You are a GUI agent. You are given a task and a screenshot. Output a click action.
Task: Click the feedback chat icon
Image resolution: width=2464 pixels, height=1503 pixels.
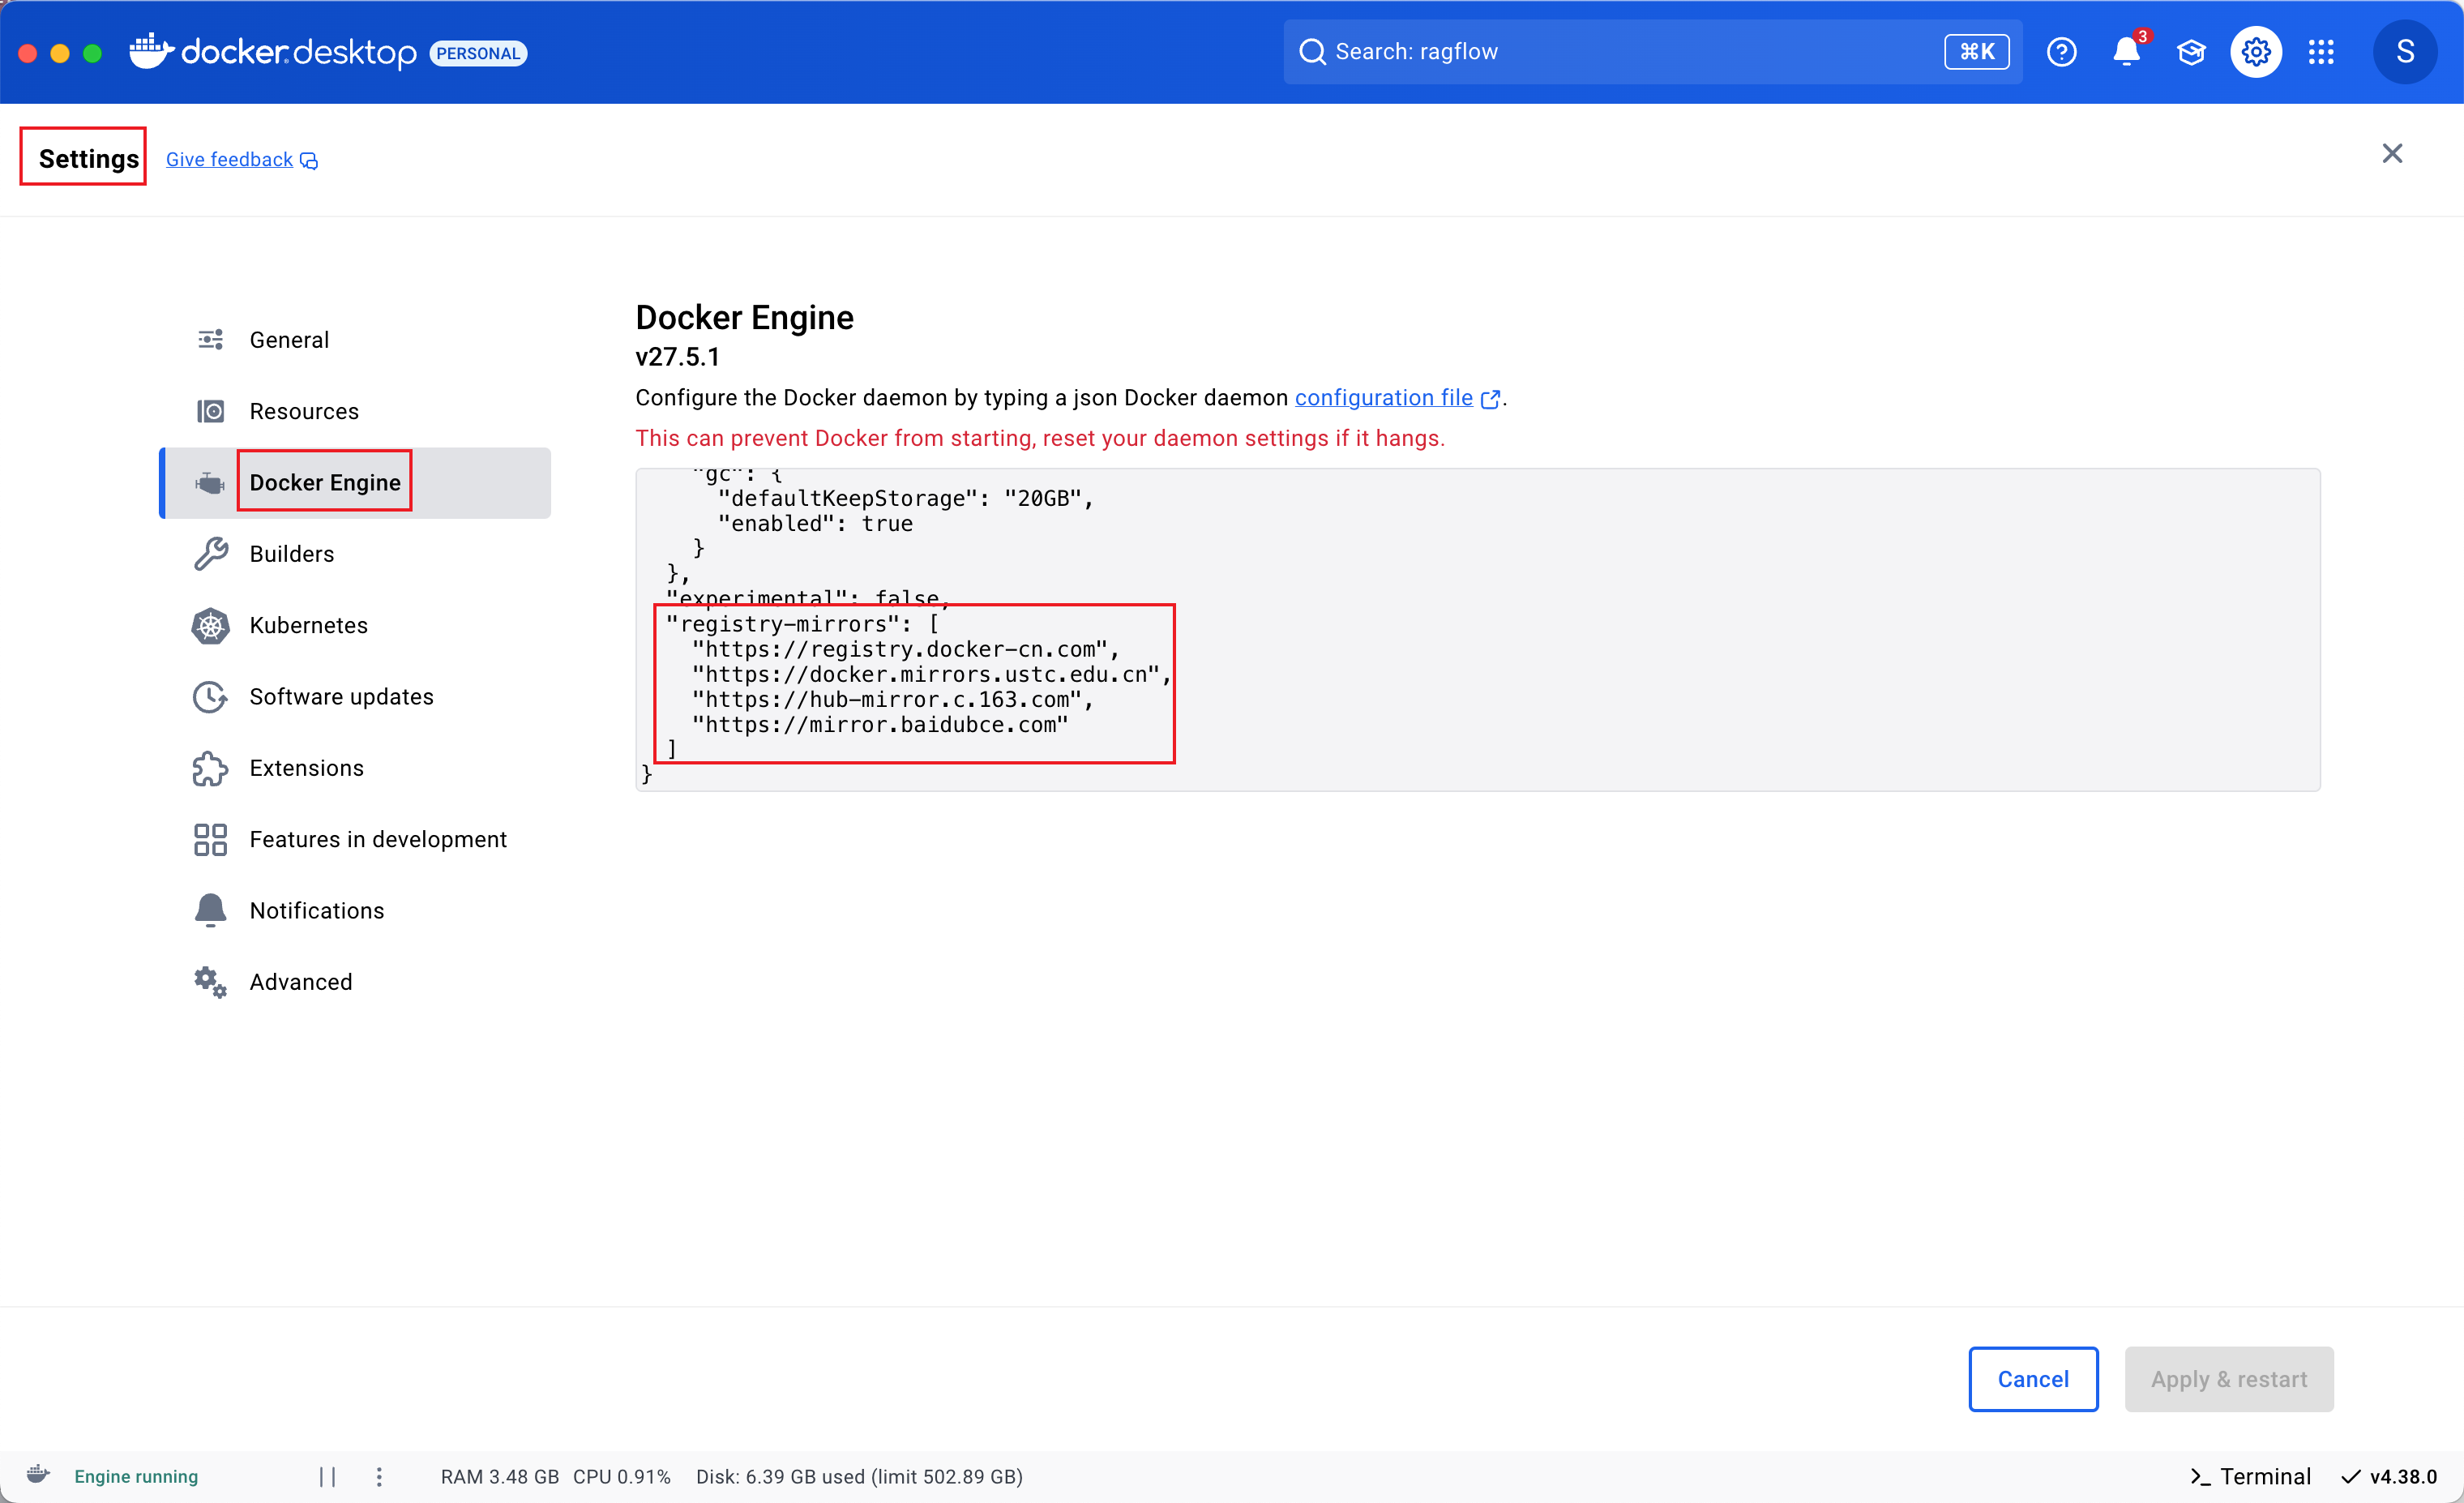click(309, 161)
